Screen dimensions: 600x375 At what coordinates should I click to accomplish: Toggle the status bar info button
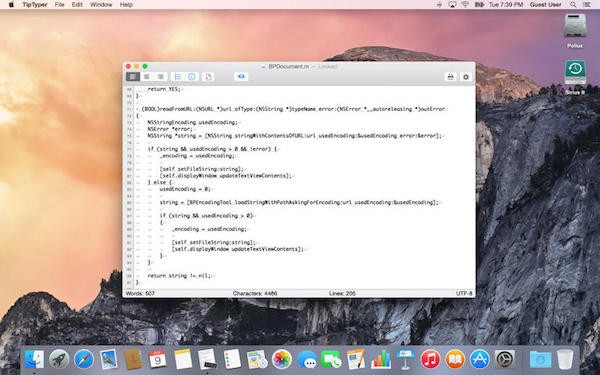192,77
